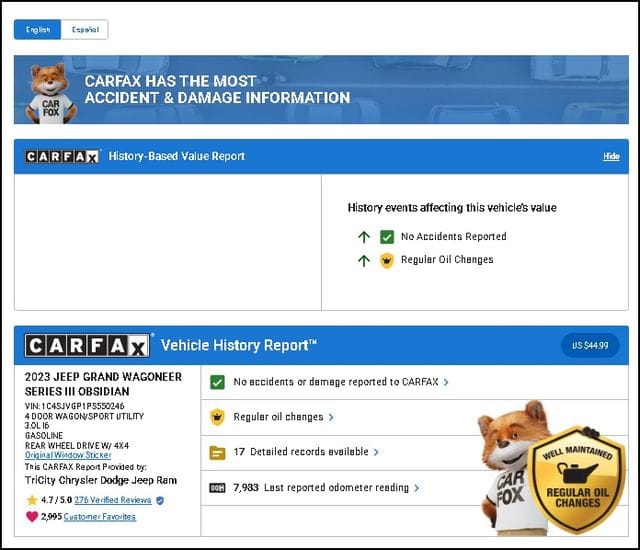Click green check next to No accidents or damage
Image resolution: width=640 pixels, height=550 pixels.
(217, 382)
